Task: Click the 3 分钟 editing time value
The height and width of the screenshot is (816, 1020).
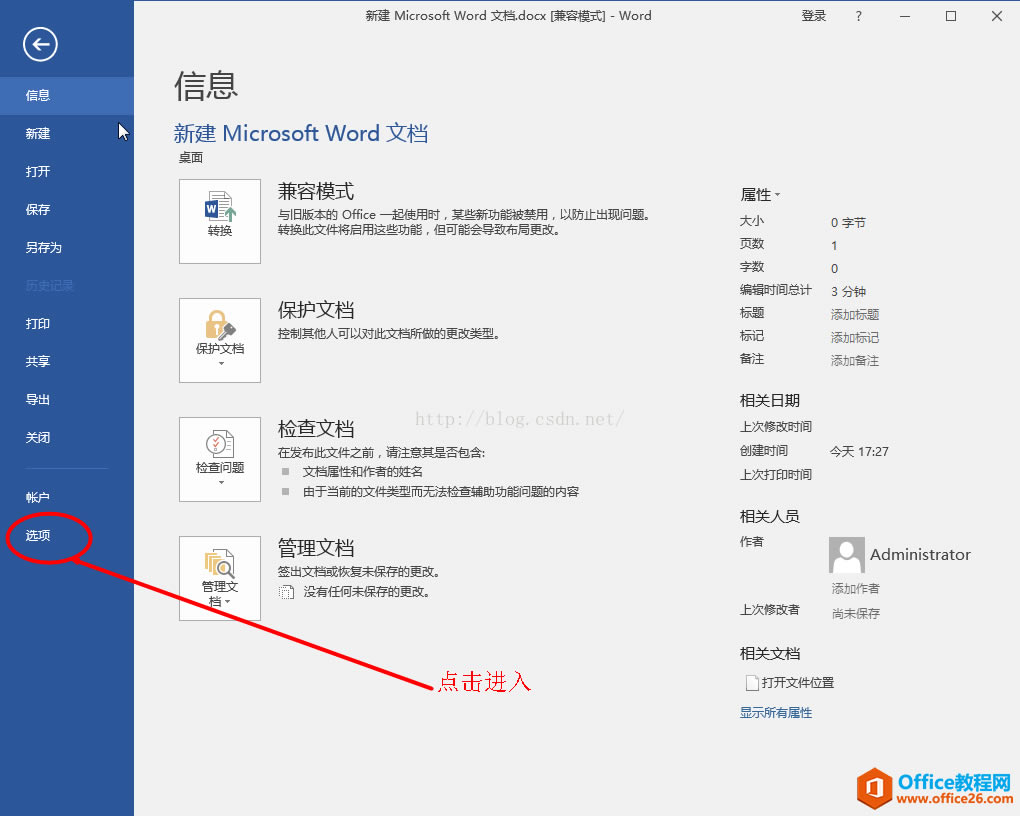Action: pyautogui.click(x=848, y=292)
